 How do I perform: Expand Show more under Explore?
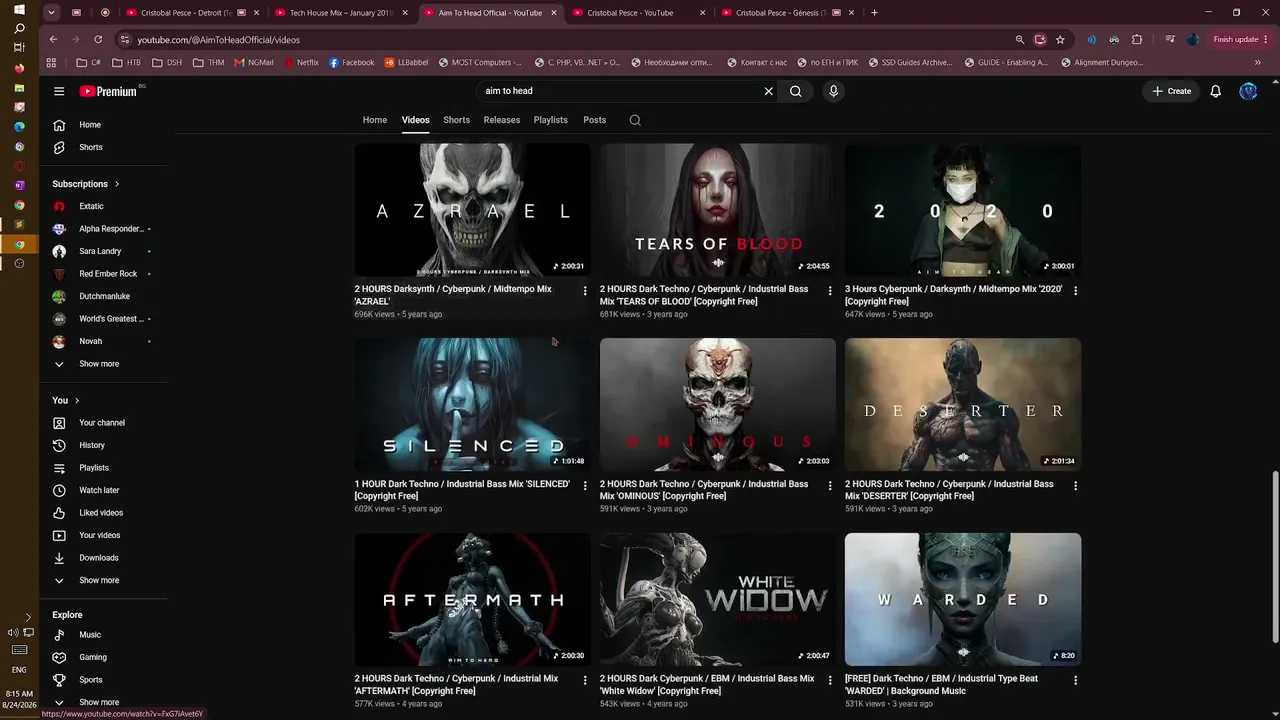(x=99, y=702)
